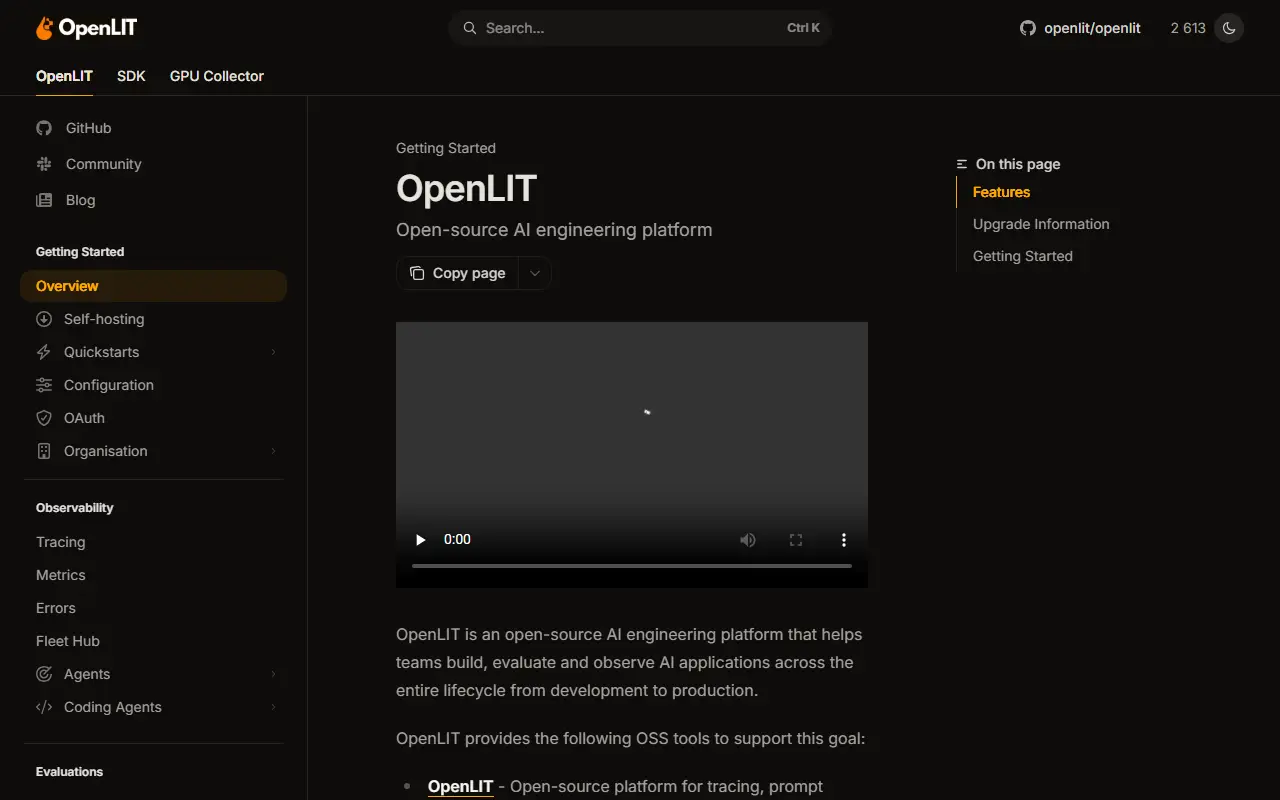
Task: Open the video's three-dot options menu
Action: [x=844, y=540]
